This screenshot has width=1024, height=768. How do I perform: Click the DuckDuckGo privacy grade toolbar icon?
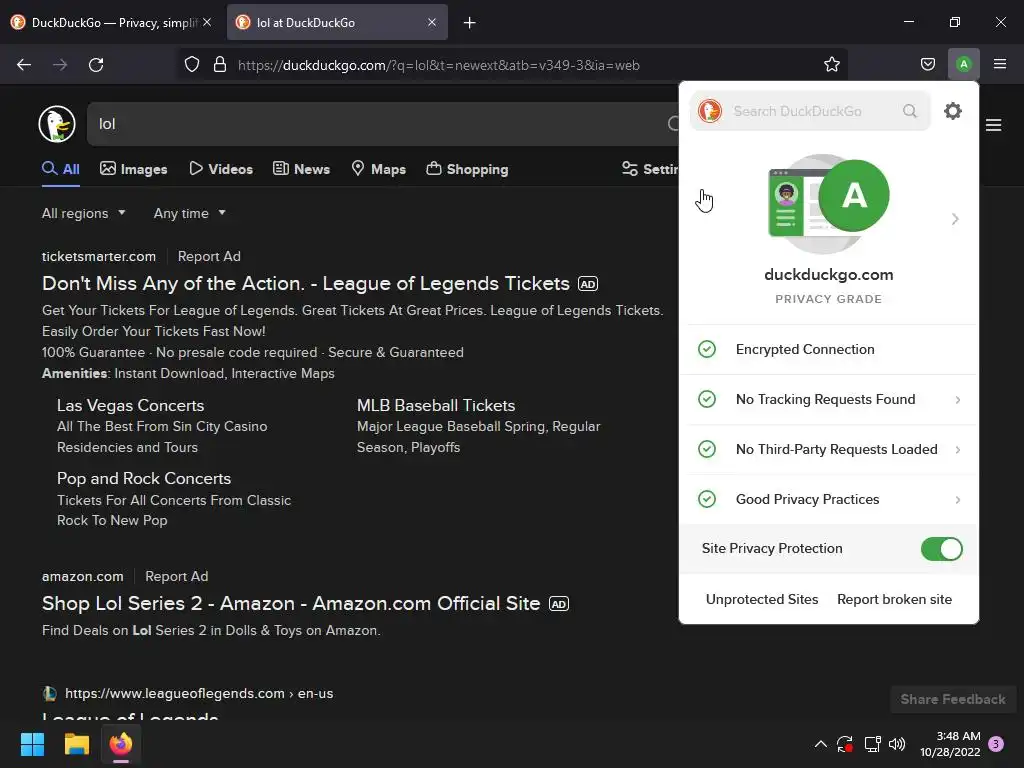963,64
